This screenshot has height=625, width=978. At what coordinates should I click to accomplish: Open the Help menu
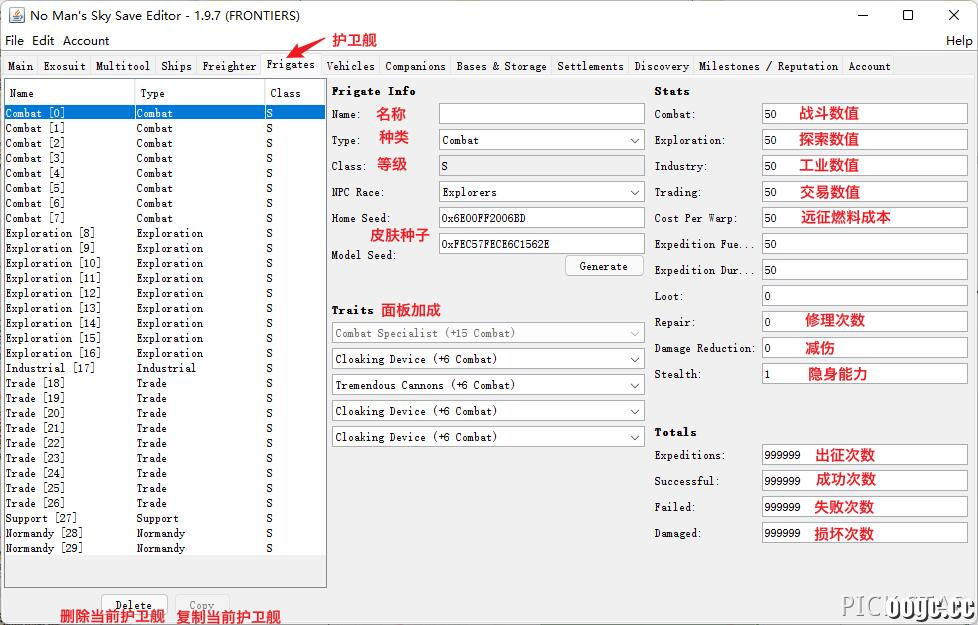[x=959, y=41]
